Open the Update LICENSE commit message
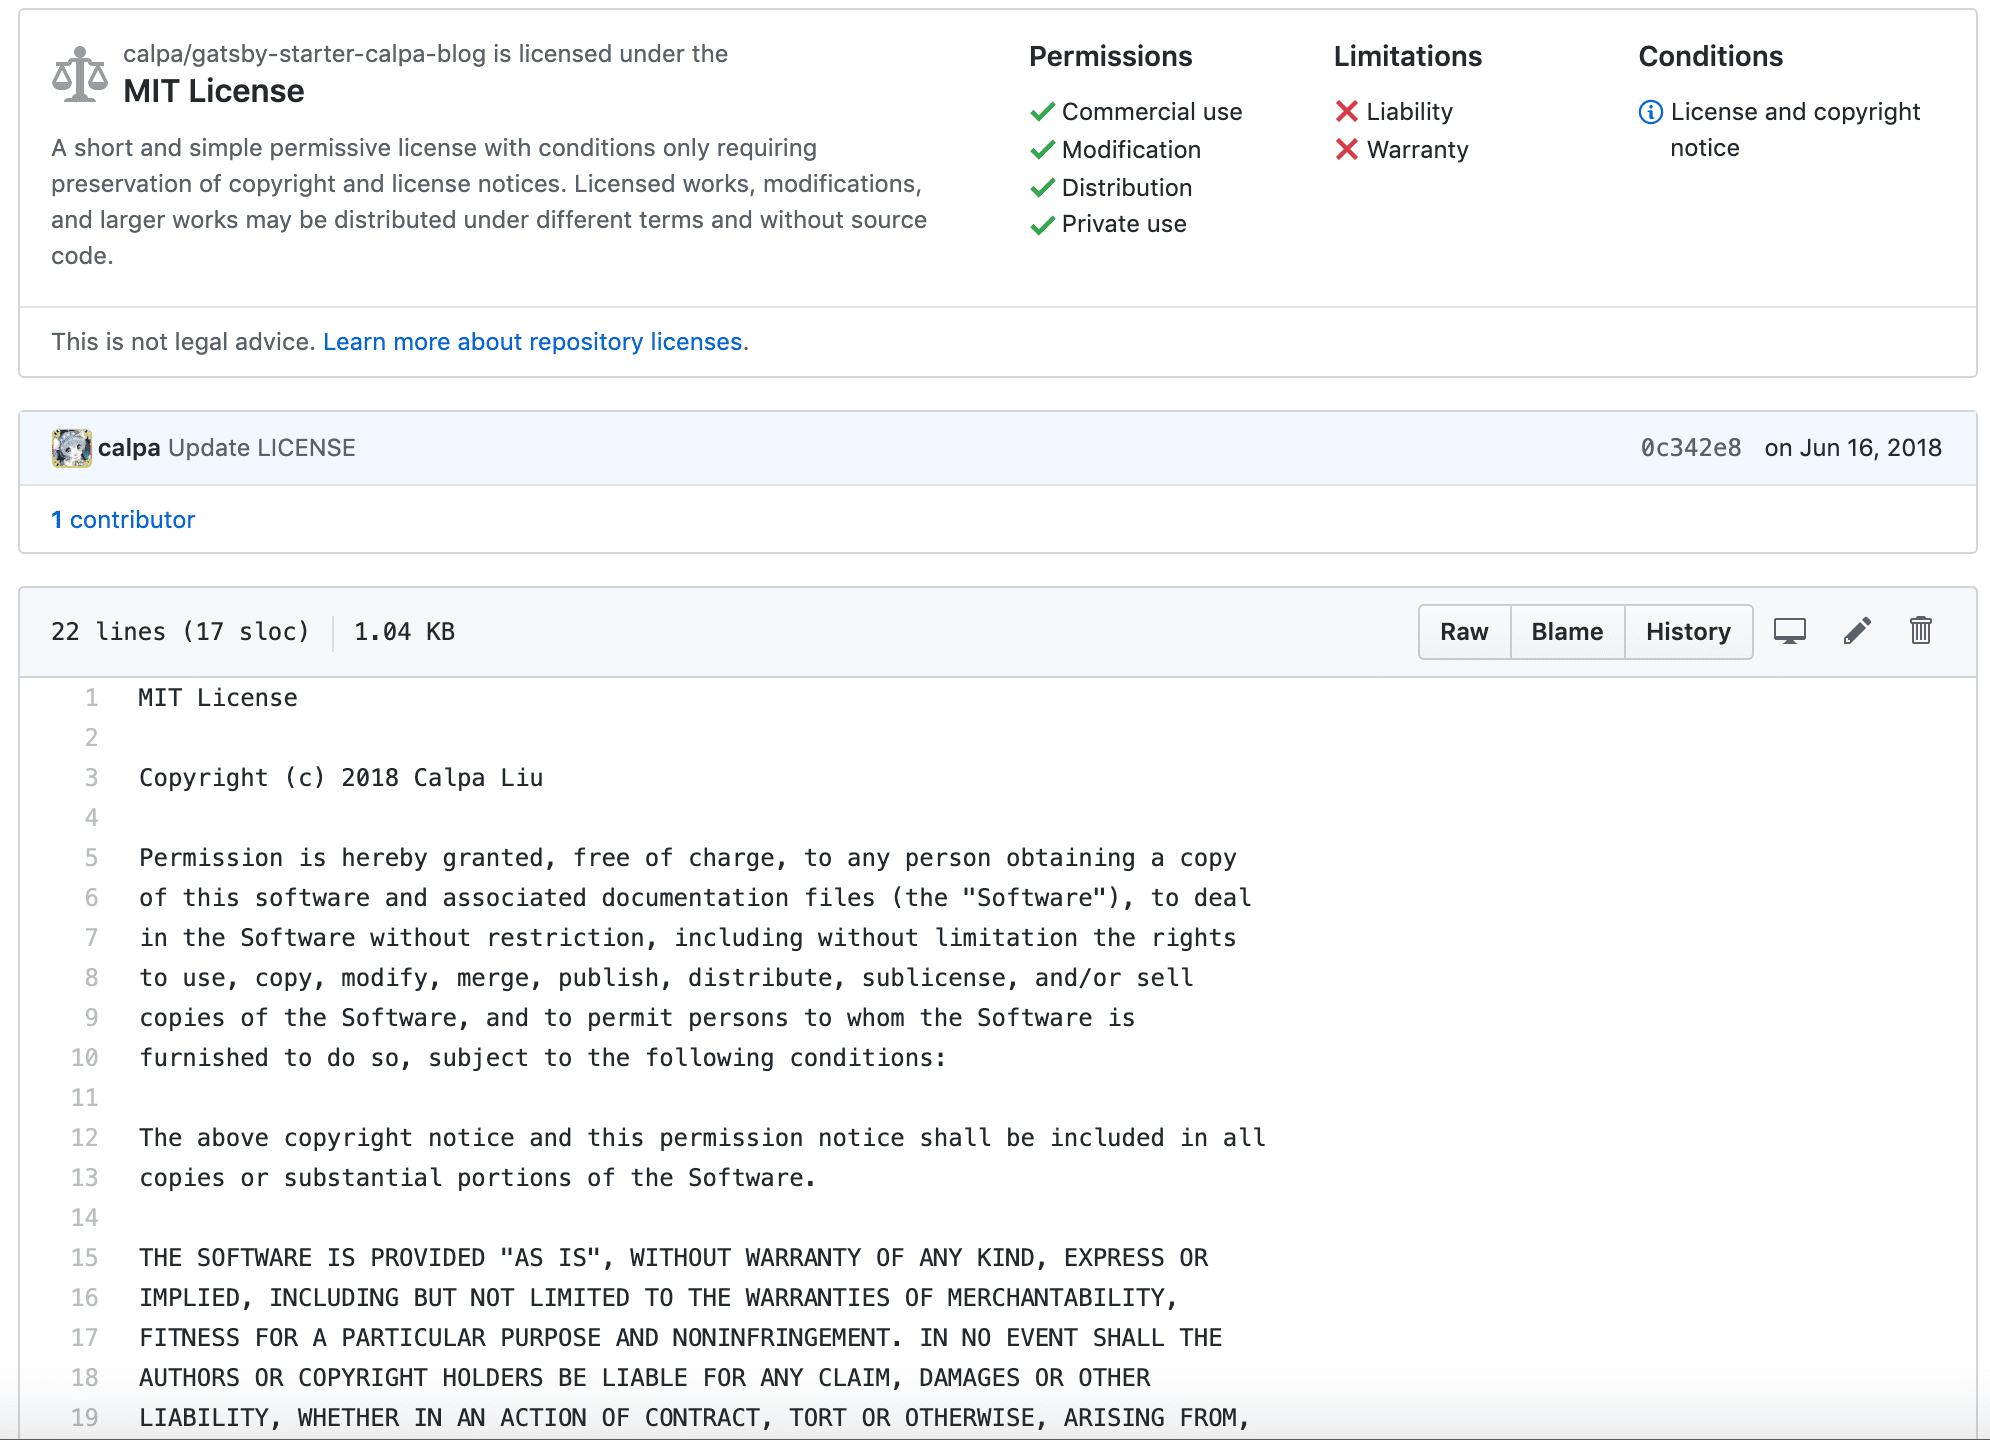This screenshot has width=1990, height=1440. [262, 448]
